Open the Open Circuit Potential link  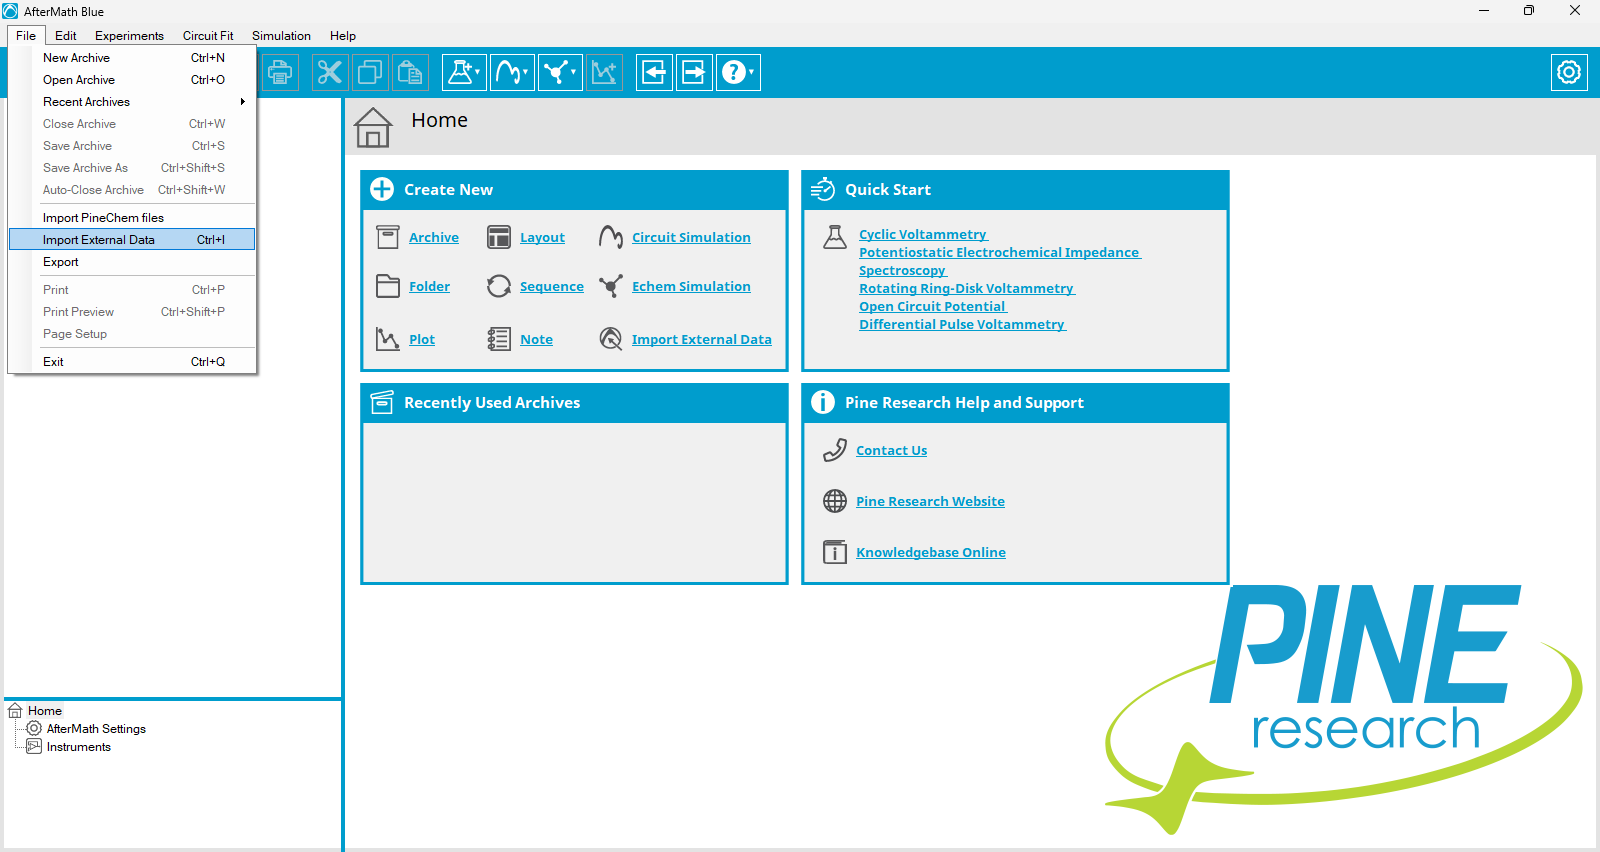pos(932,306)
